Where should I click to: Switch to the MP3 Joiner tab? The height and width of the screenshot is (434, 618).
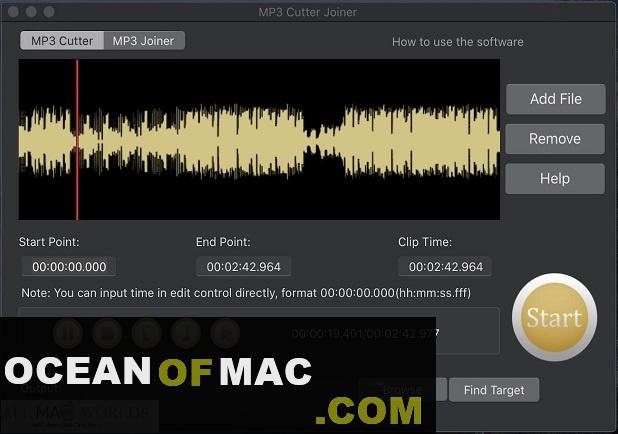click(x=144, y=41)
